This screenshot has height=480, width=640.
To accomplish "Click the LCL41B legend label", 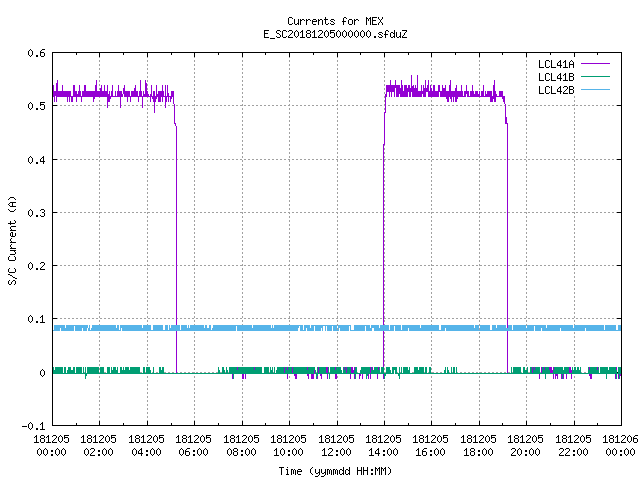I will tap(556, 77).
